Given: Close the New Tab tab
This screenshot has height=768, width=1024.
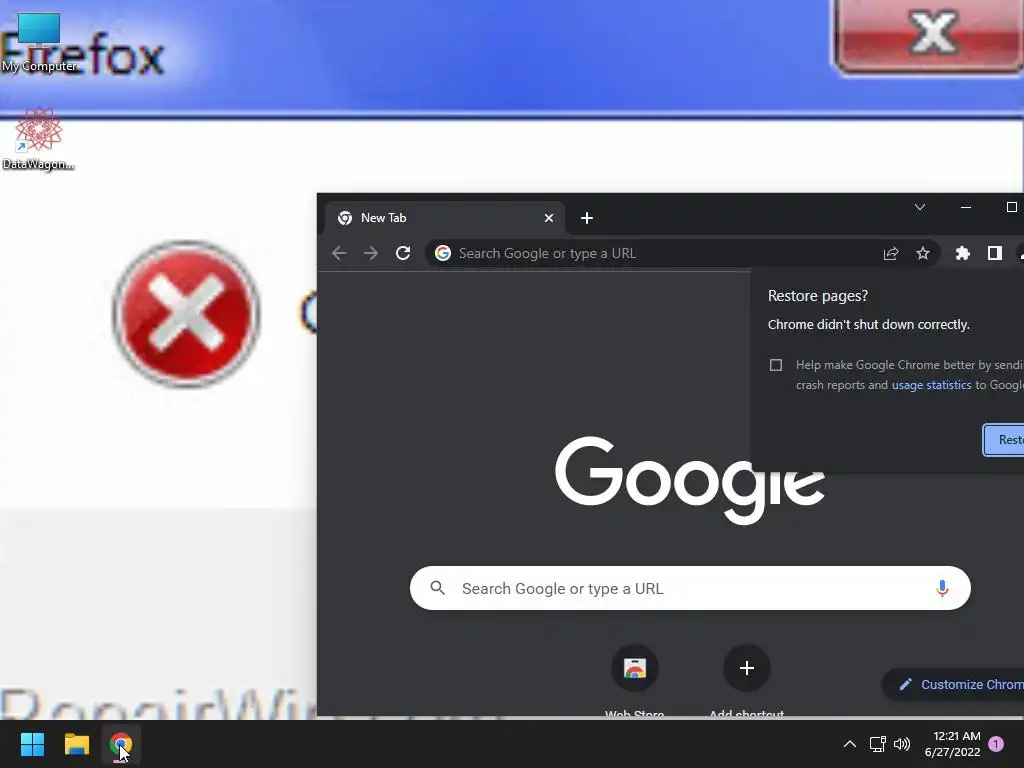Looking at the screenshot, I should point(549,218).
